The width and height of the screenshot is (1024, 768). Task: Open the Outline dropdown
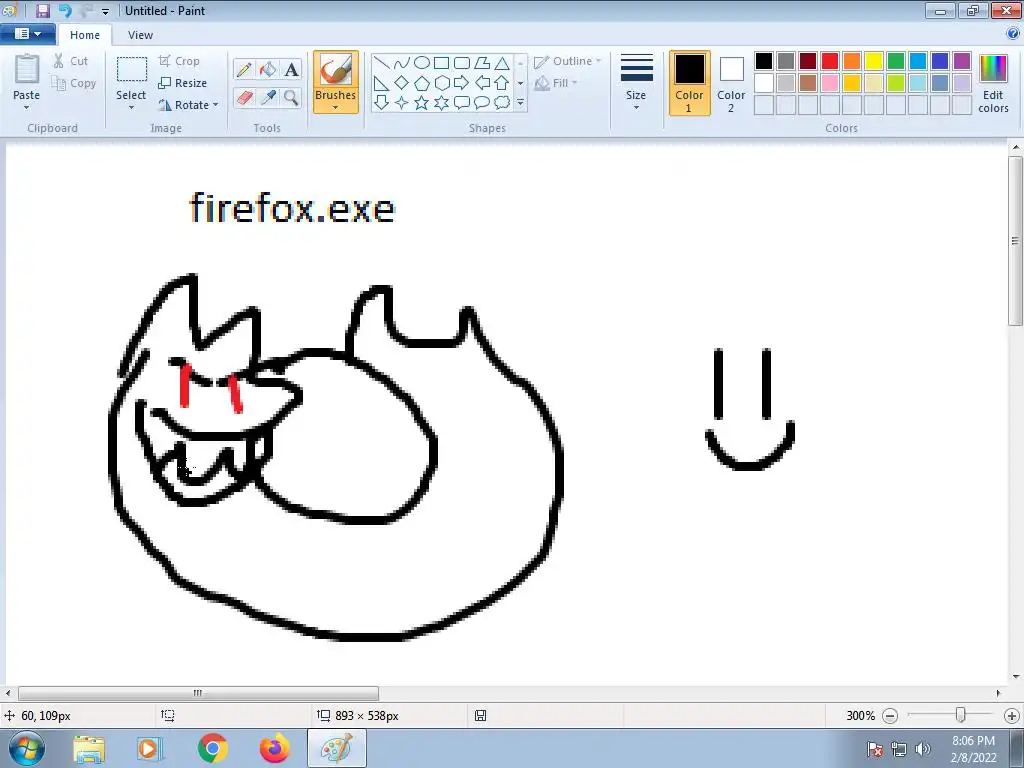pos(568,61)
